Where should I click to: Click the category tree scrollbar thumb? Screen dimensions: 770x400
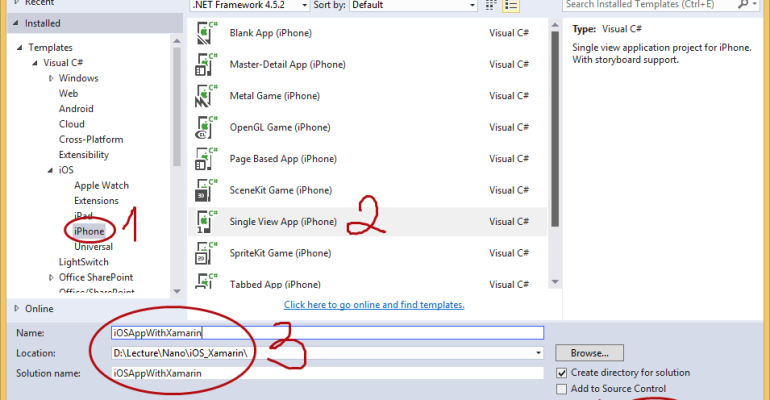click(x=177, y=107)
